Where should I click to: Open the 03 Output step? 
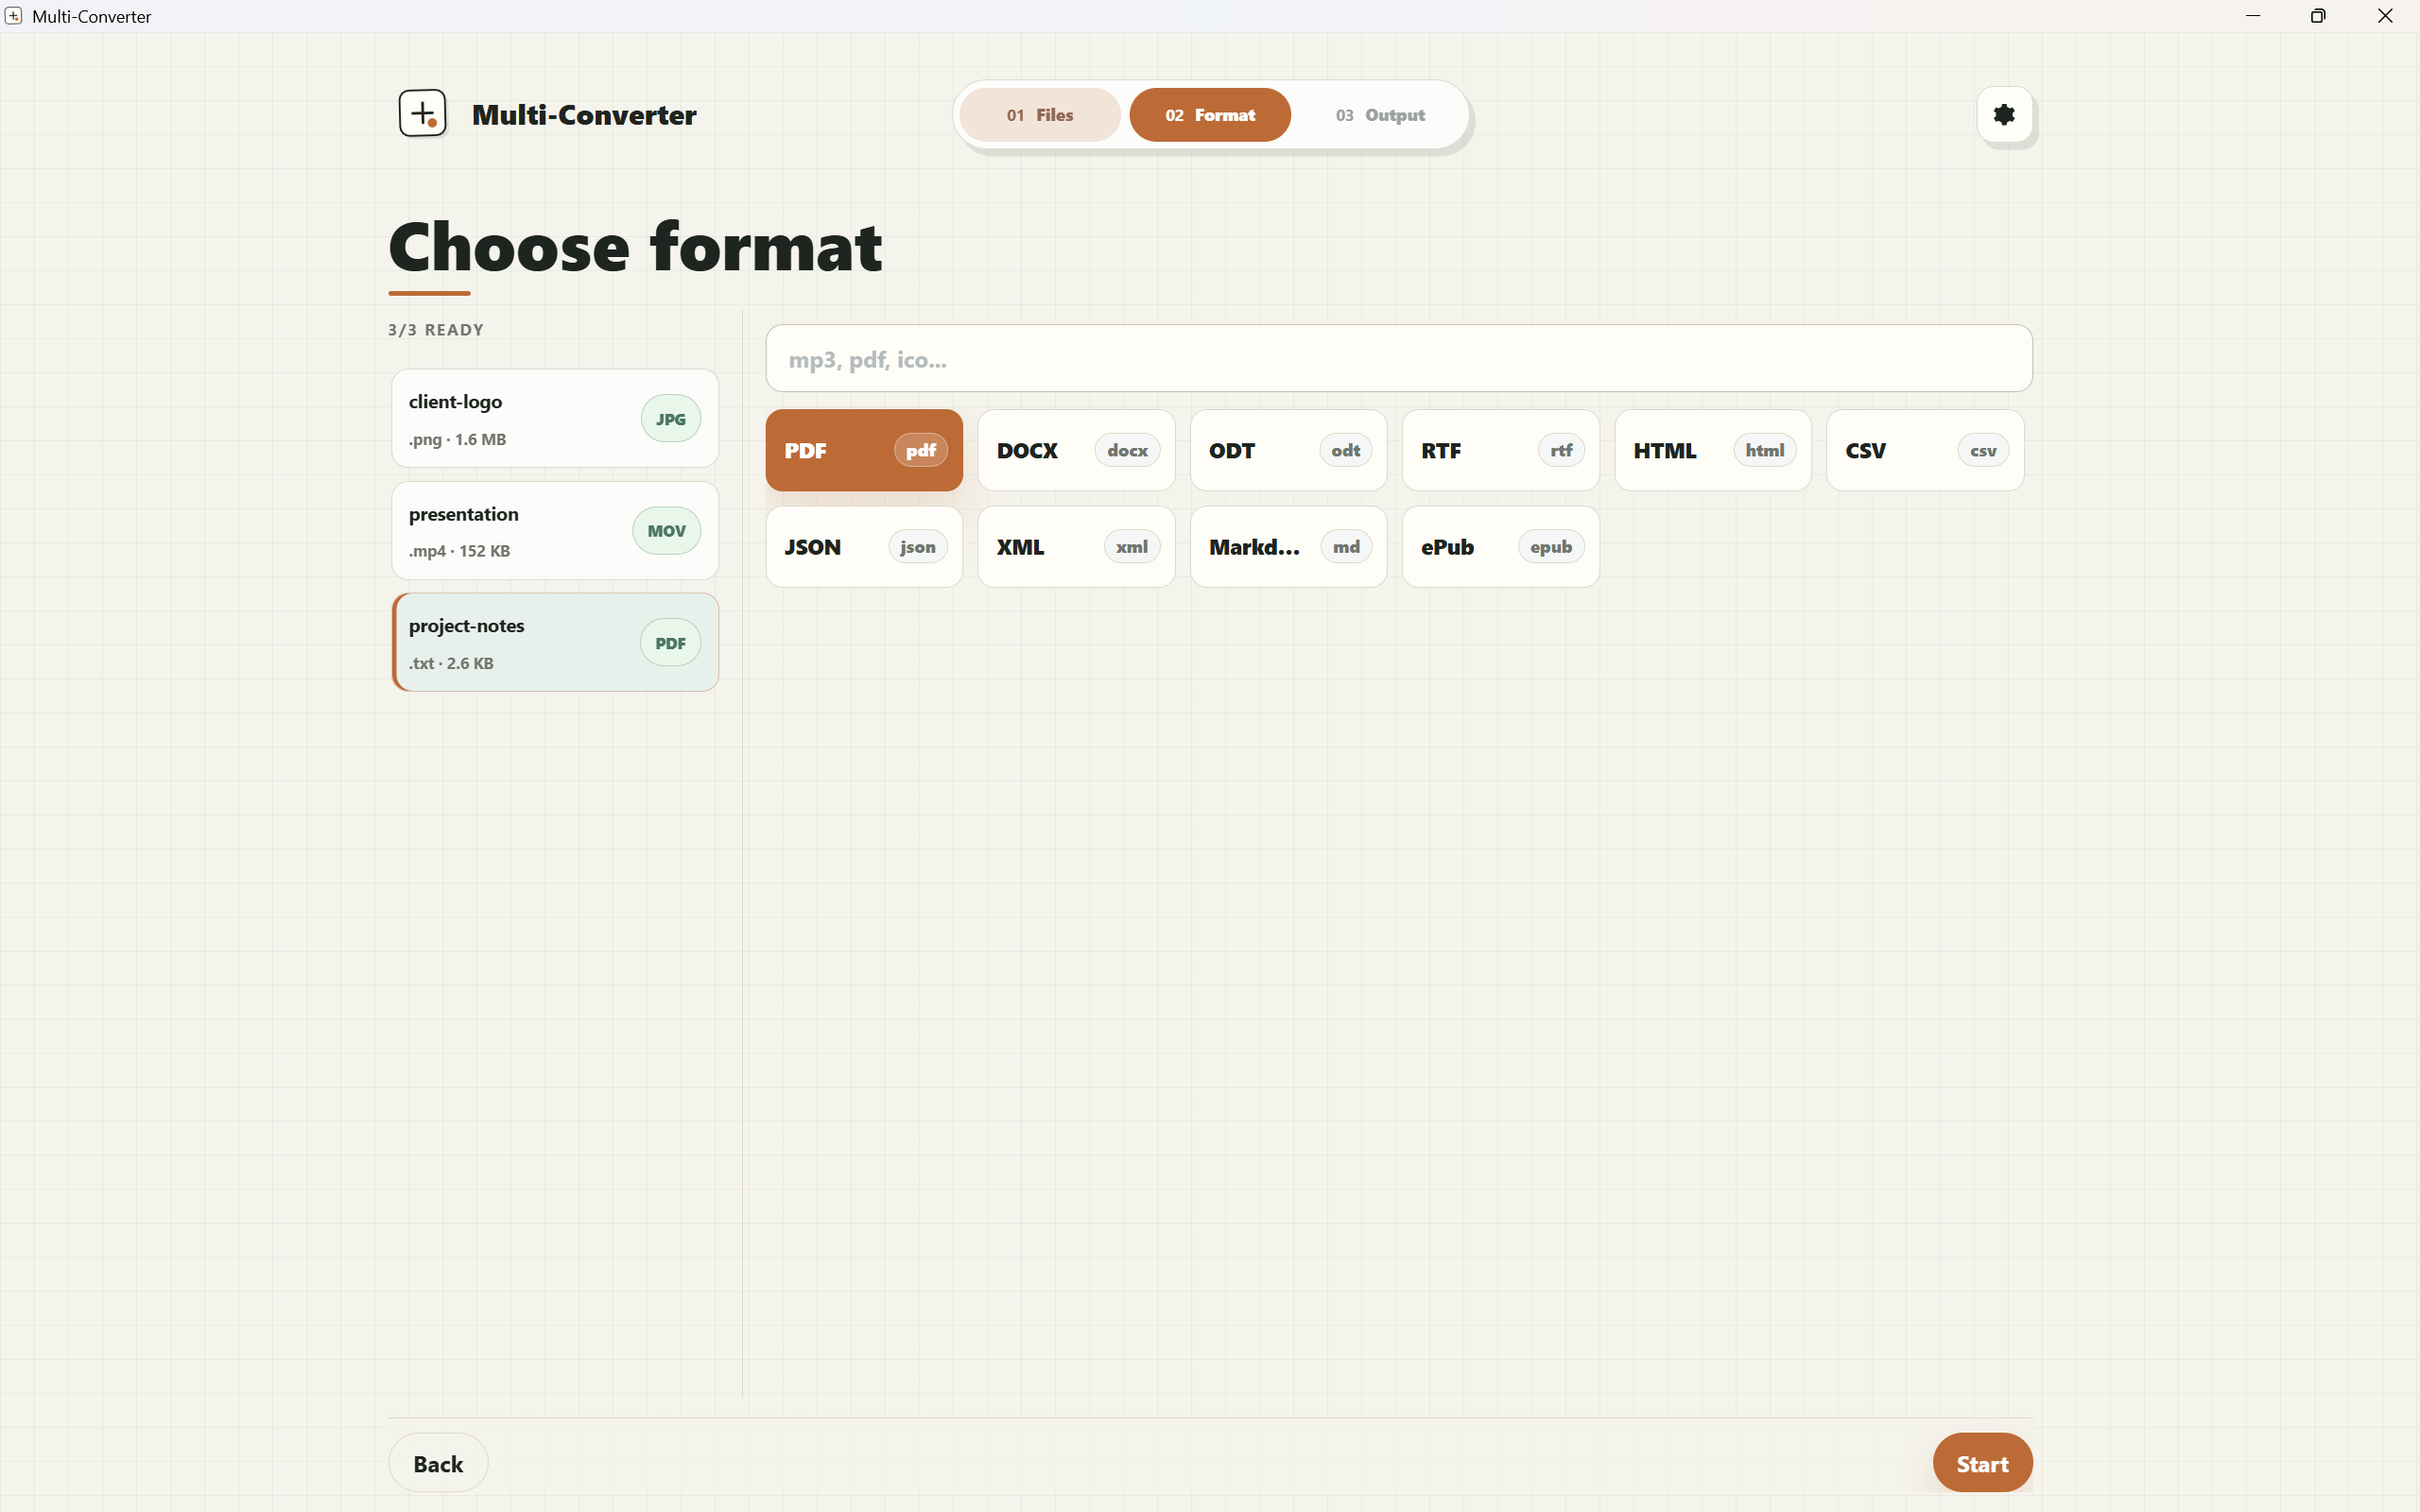[1380, 115]
